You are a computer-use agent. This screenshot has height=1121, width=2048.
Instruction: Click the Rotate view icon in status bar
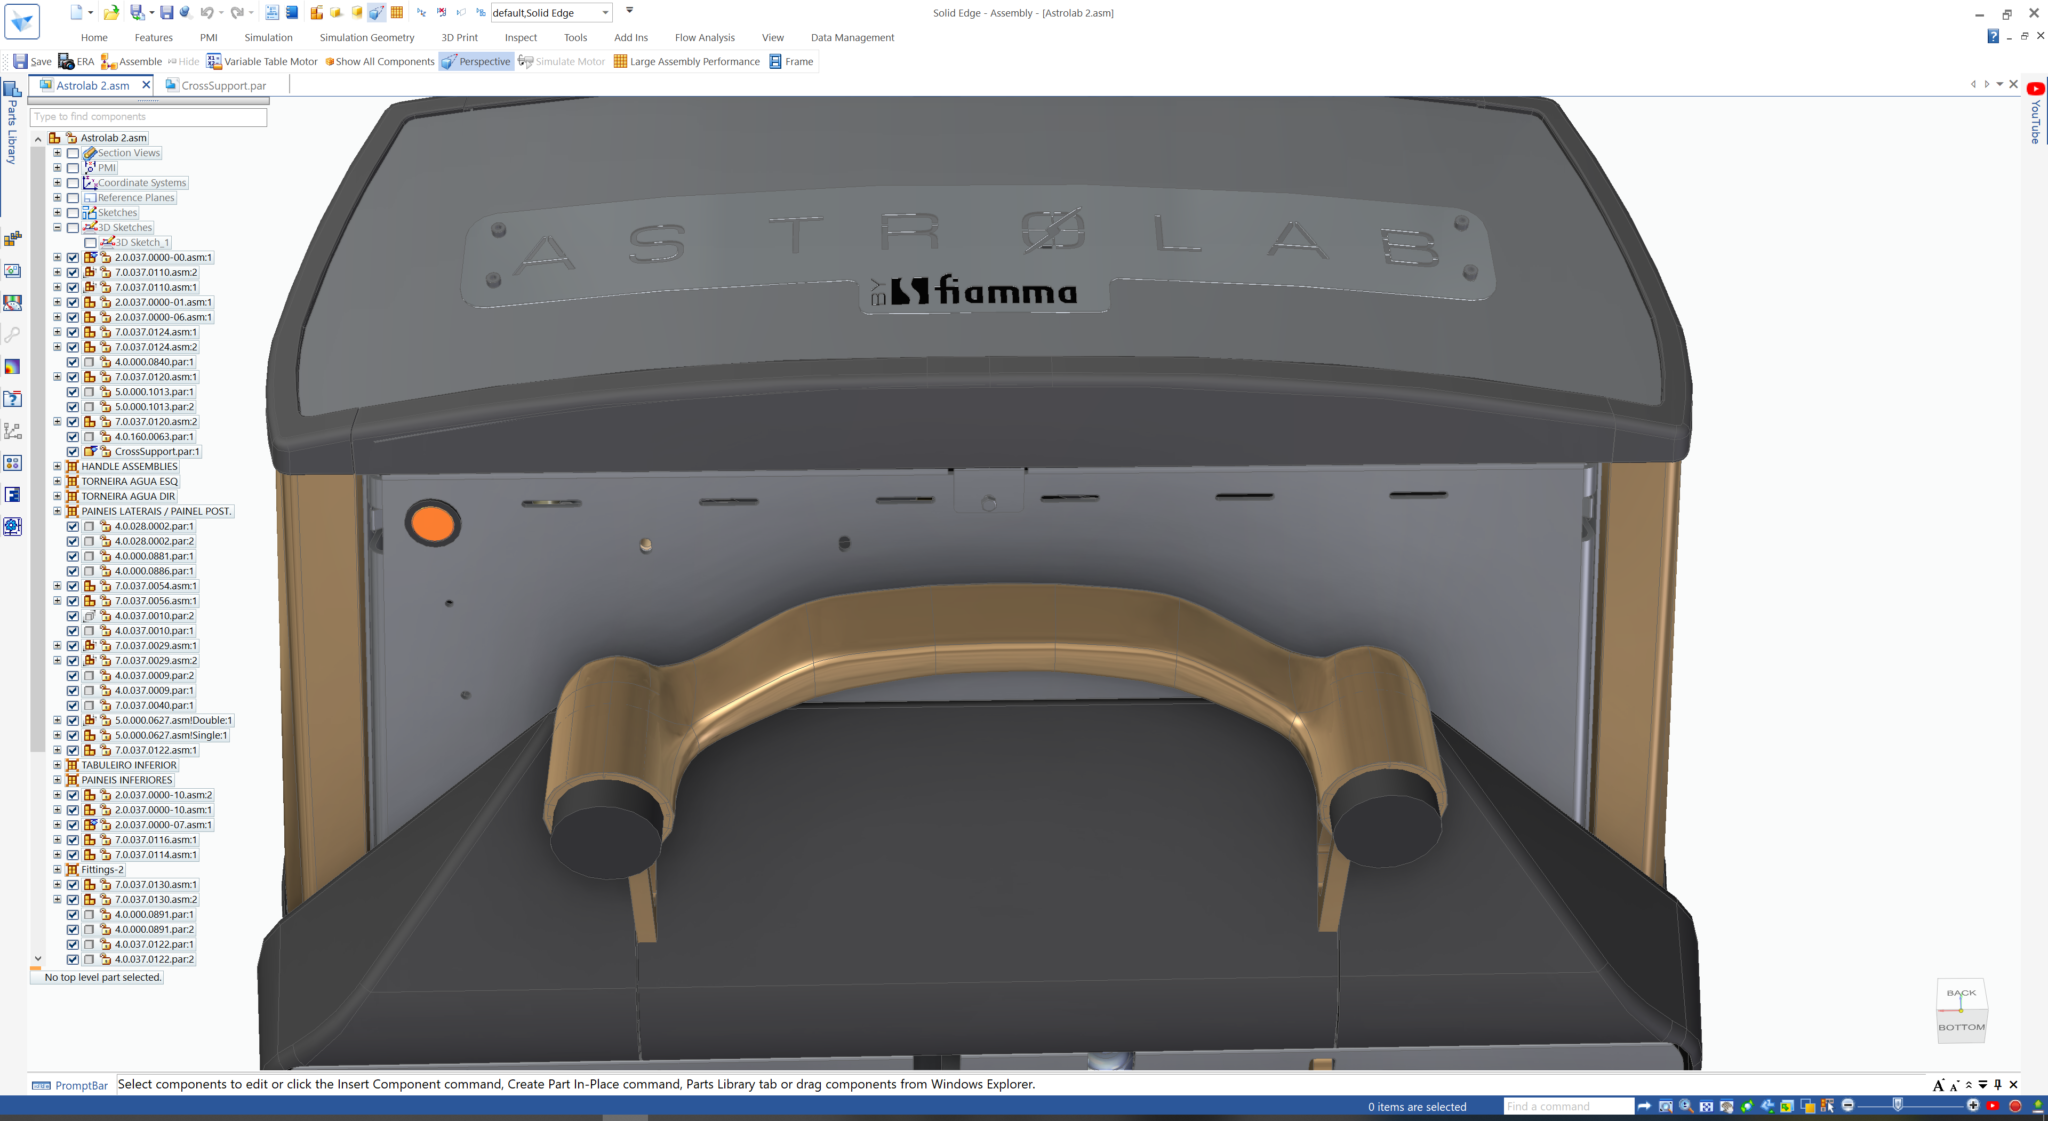pos(1747,1106)
